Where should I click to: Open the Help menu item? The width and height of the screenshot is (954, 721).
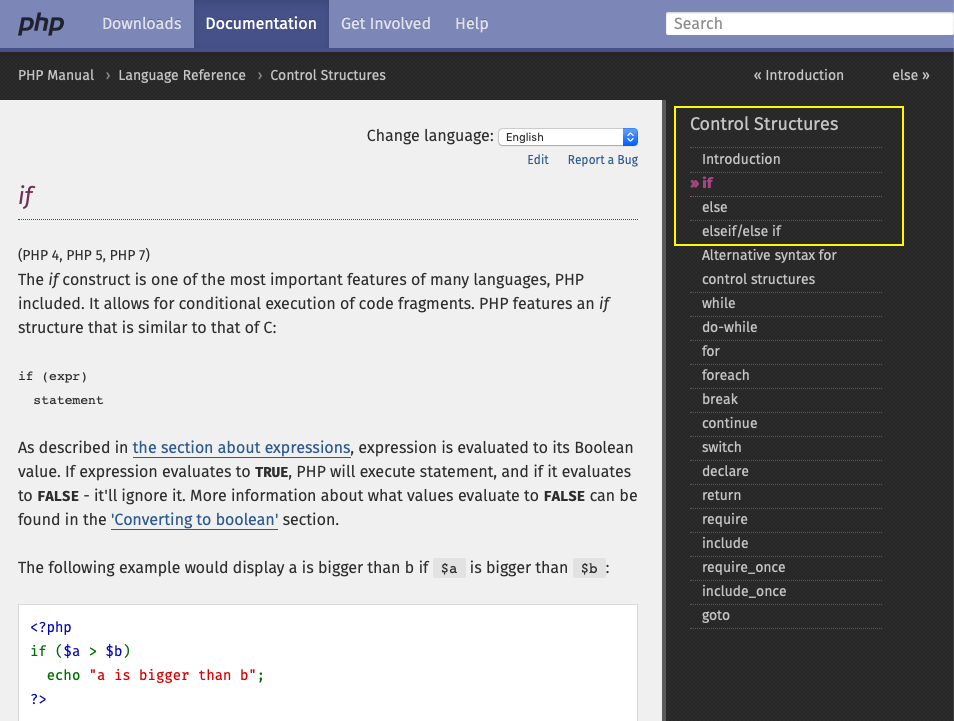coord(472,24)
